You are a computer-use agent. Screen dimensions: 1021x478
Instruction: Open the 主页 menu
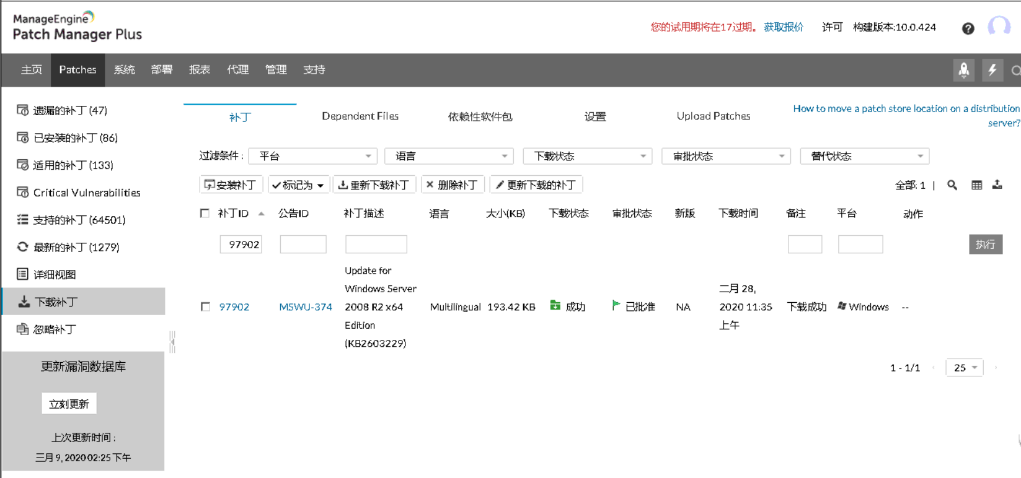pyautogui.click(x=31, y=70)
